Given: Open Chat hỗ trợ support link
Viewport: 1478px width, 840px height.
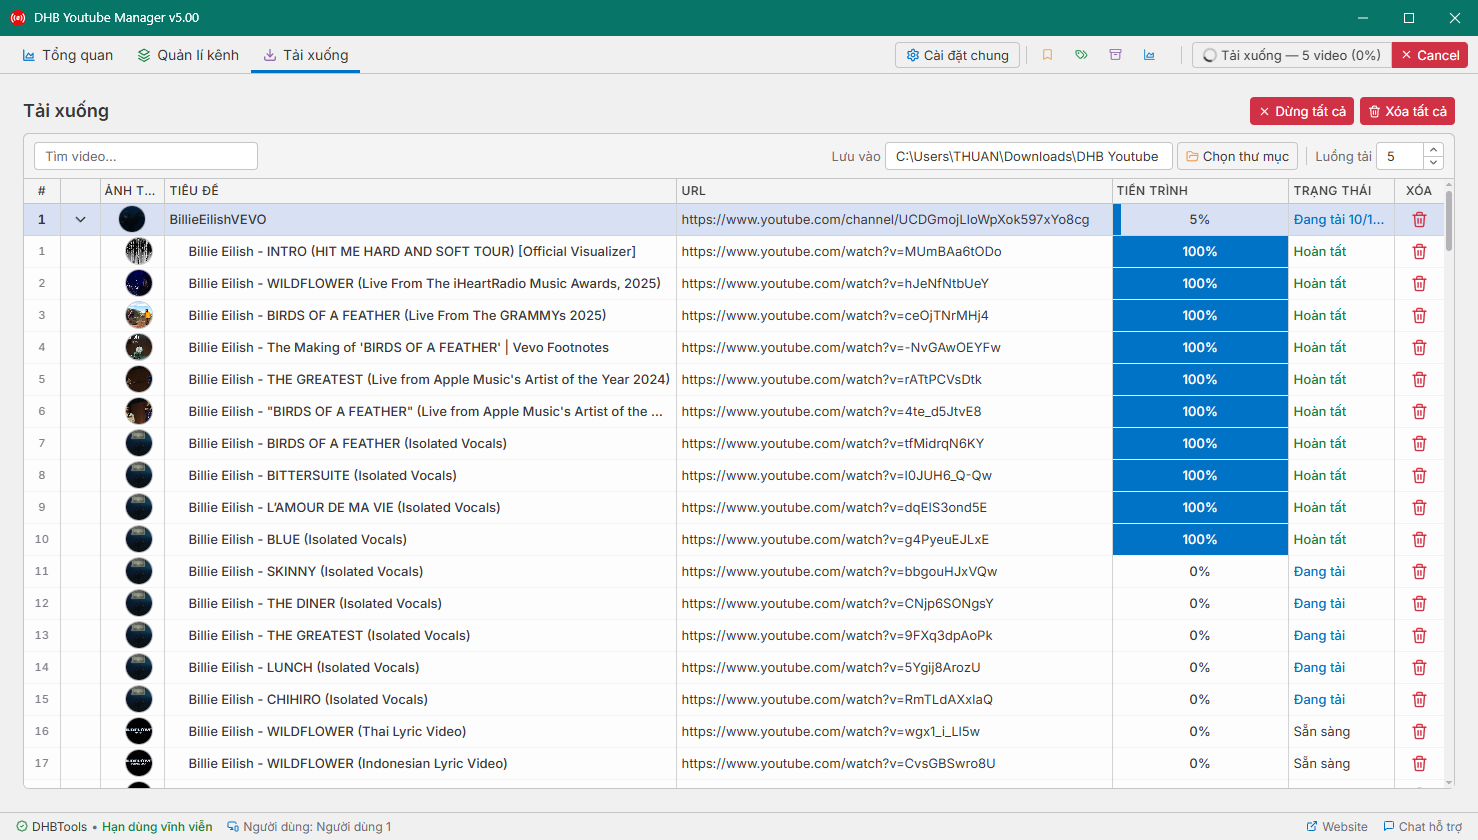Looking at the screenshot, I should (1422, 827).
